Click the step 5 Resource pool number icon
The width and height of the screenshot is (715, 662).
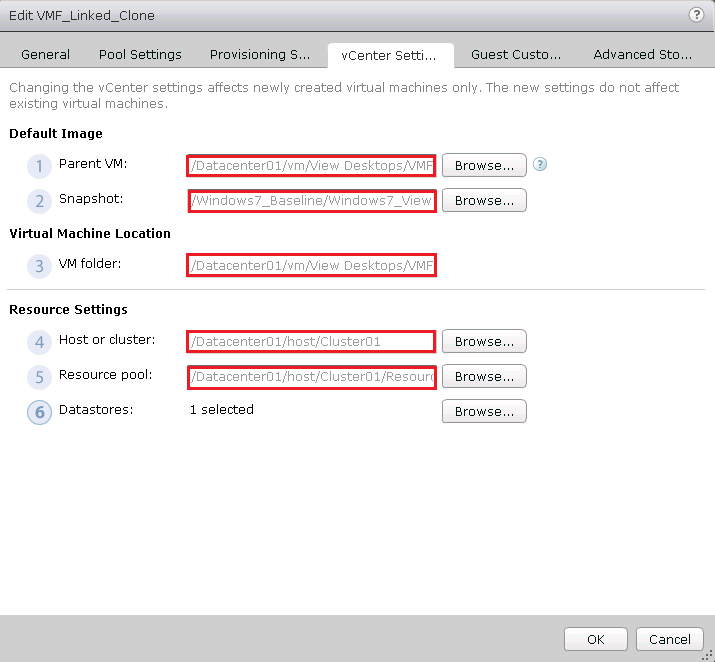pos(40,377)
